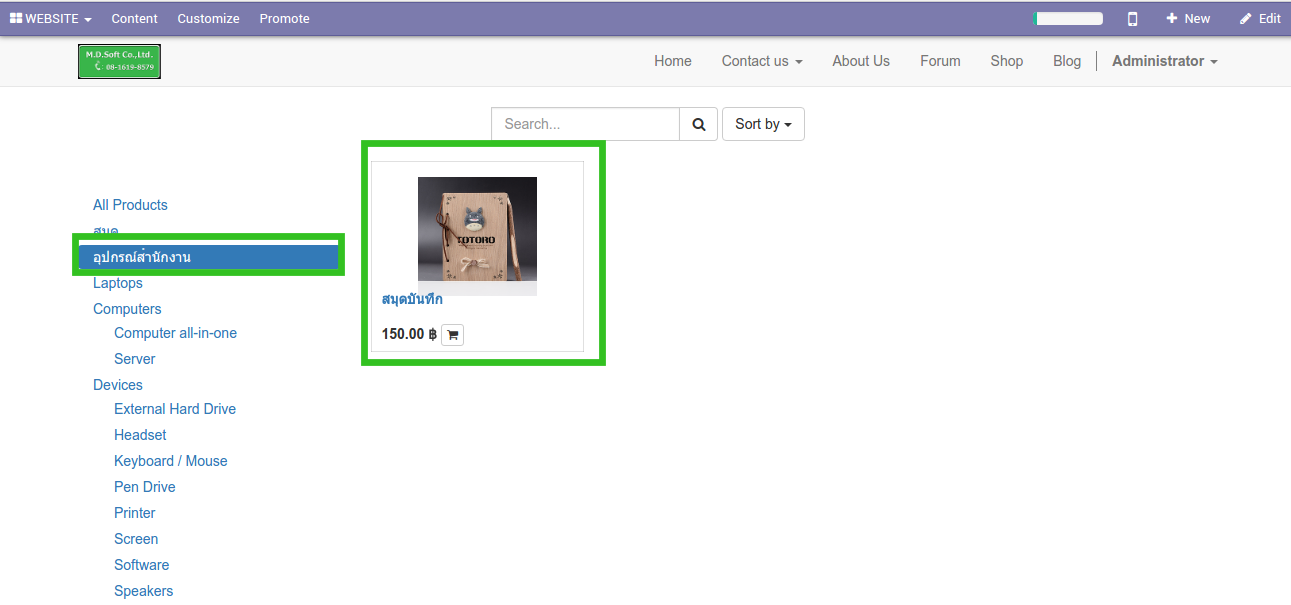This screenshot has width=1291, height=605.
Task: Select the Computers category
Action: click(x=127, y=309)
